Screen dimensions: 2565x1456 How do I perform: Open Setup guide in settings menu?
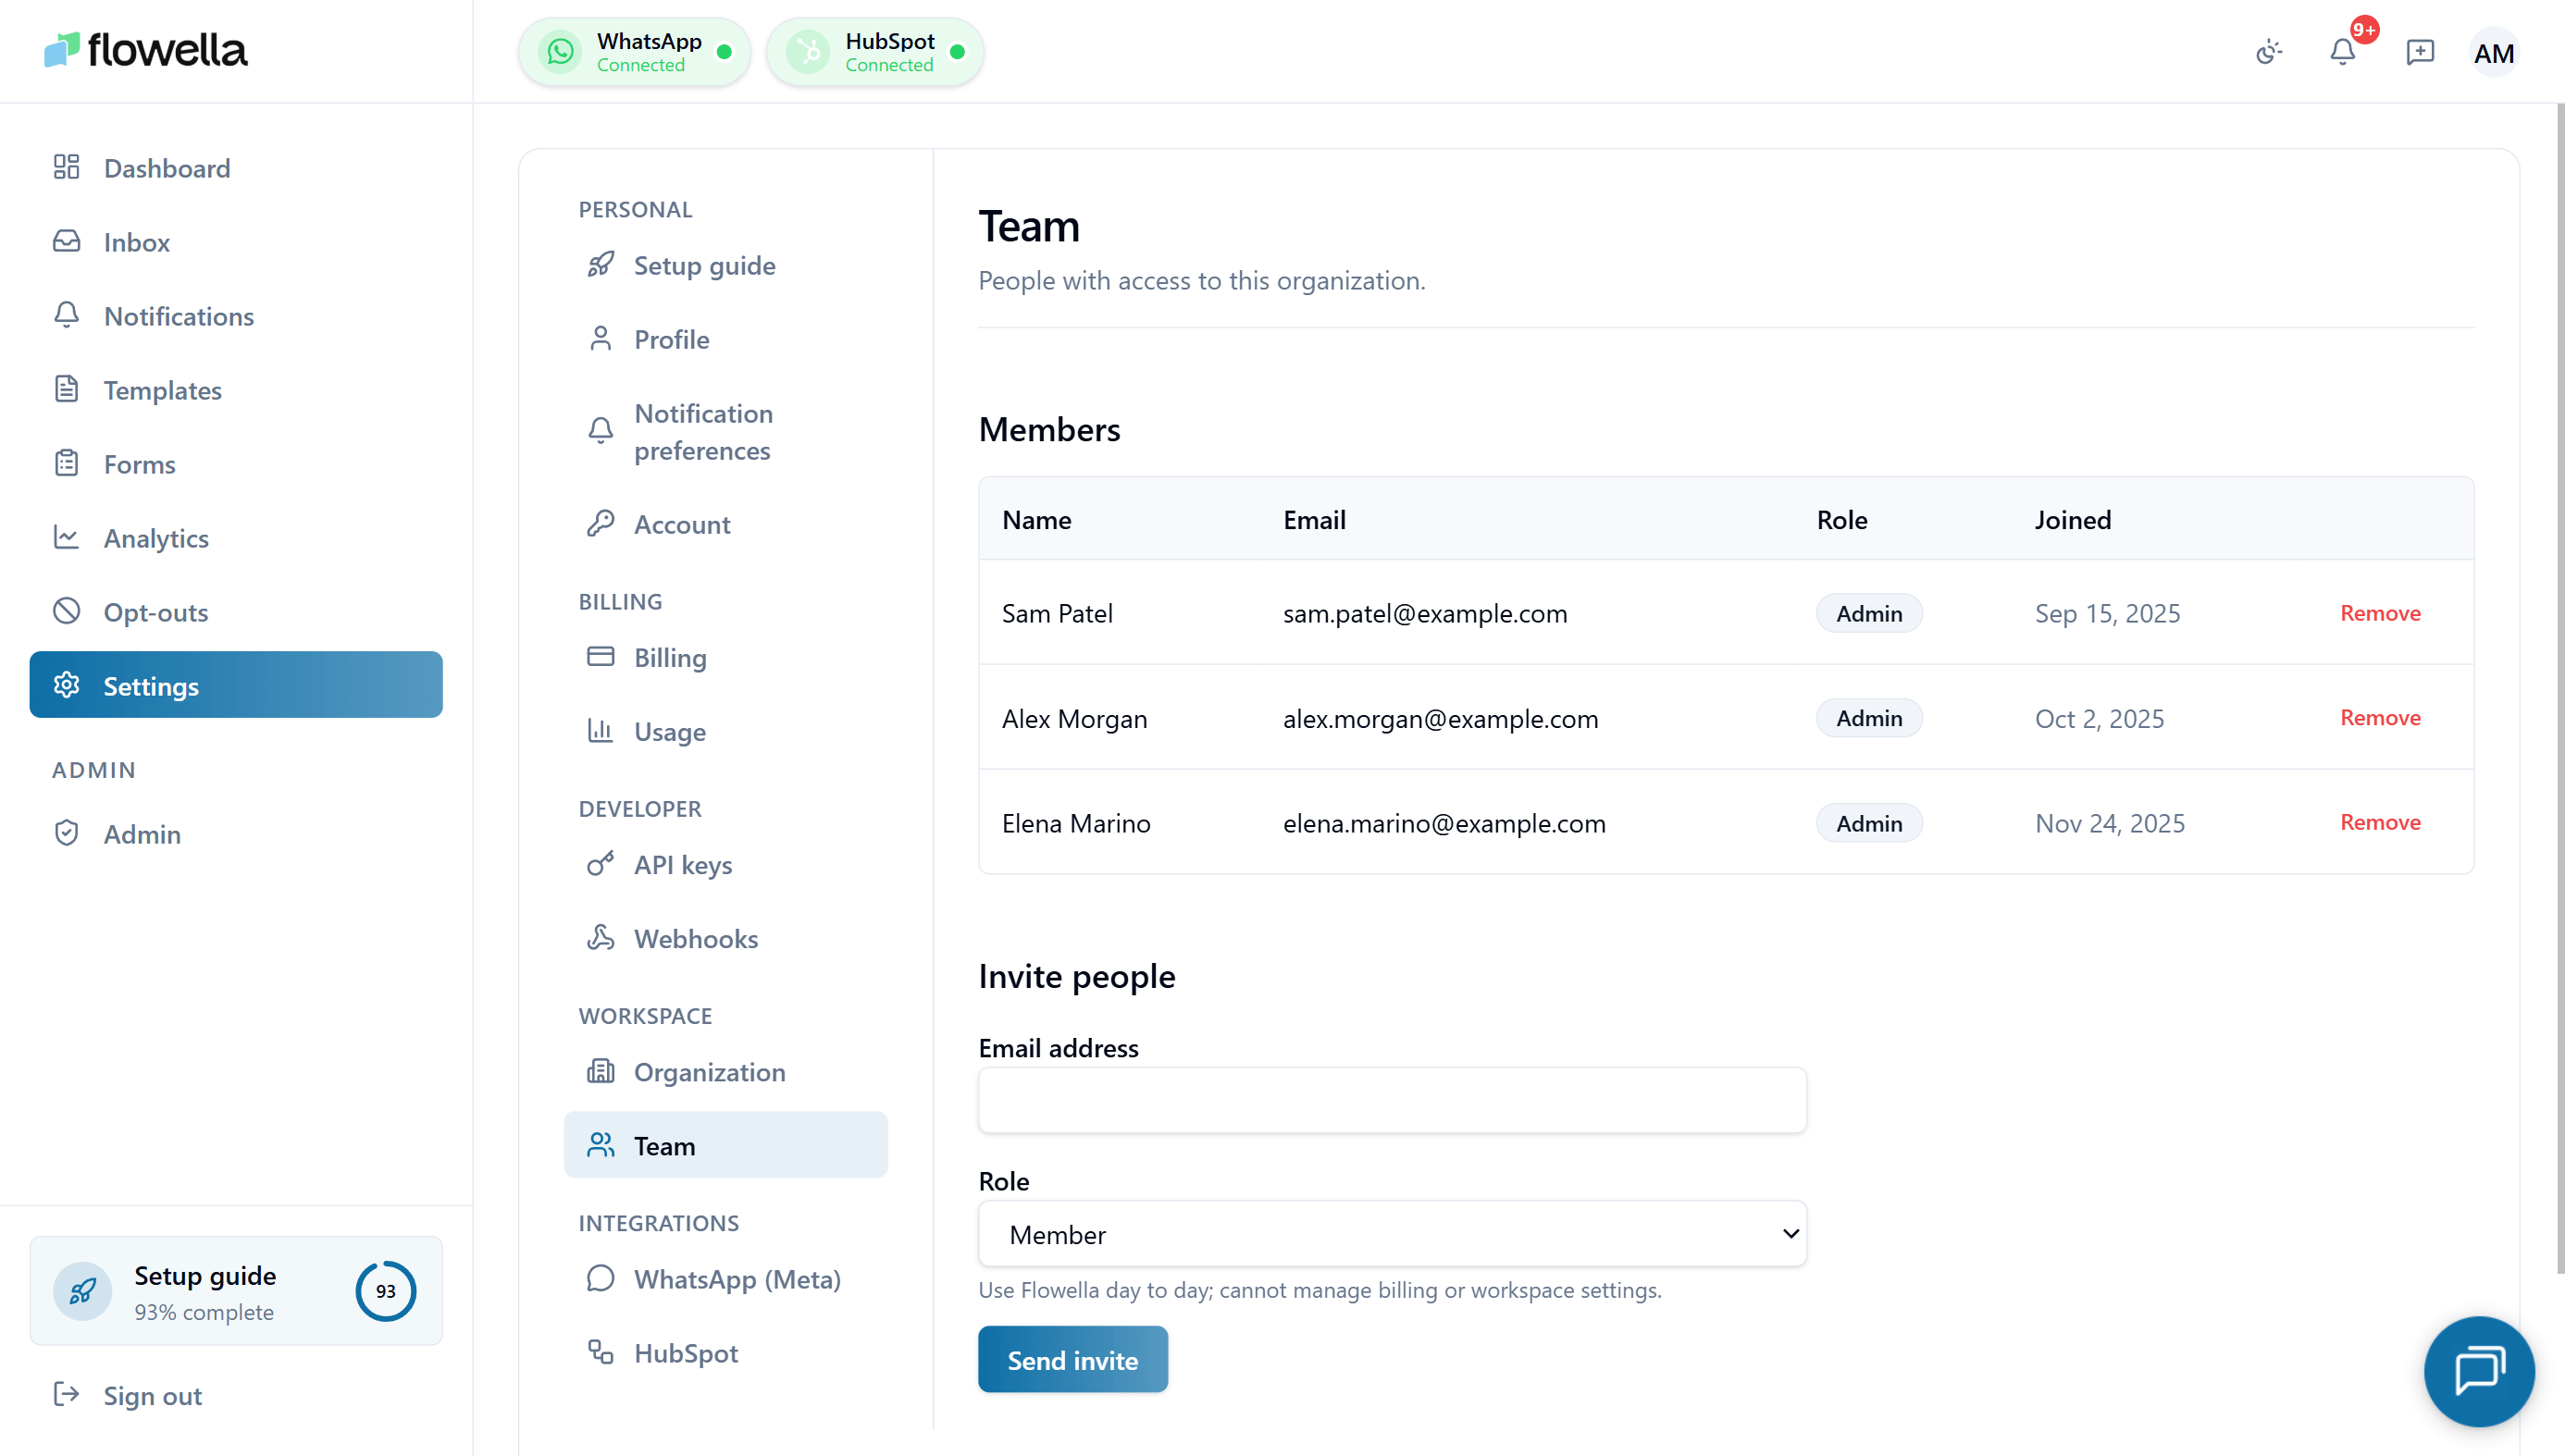point(725,265)
